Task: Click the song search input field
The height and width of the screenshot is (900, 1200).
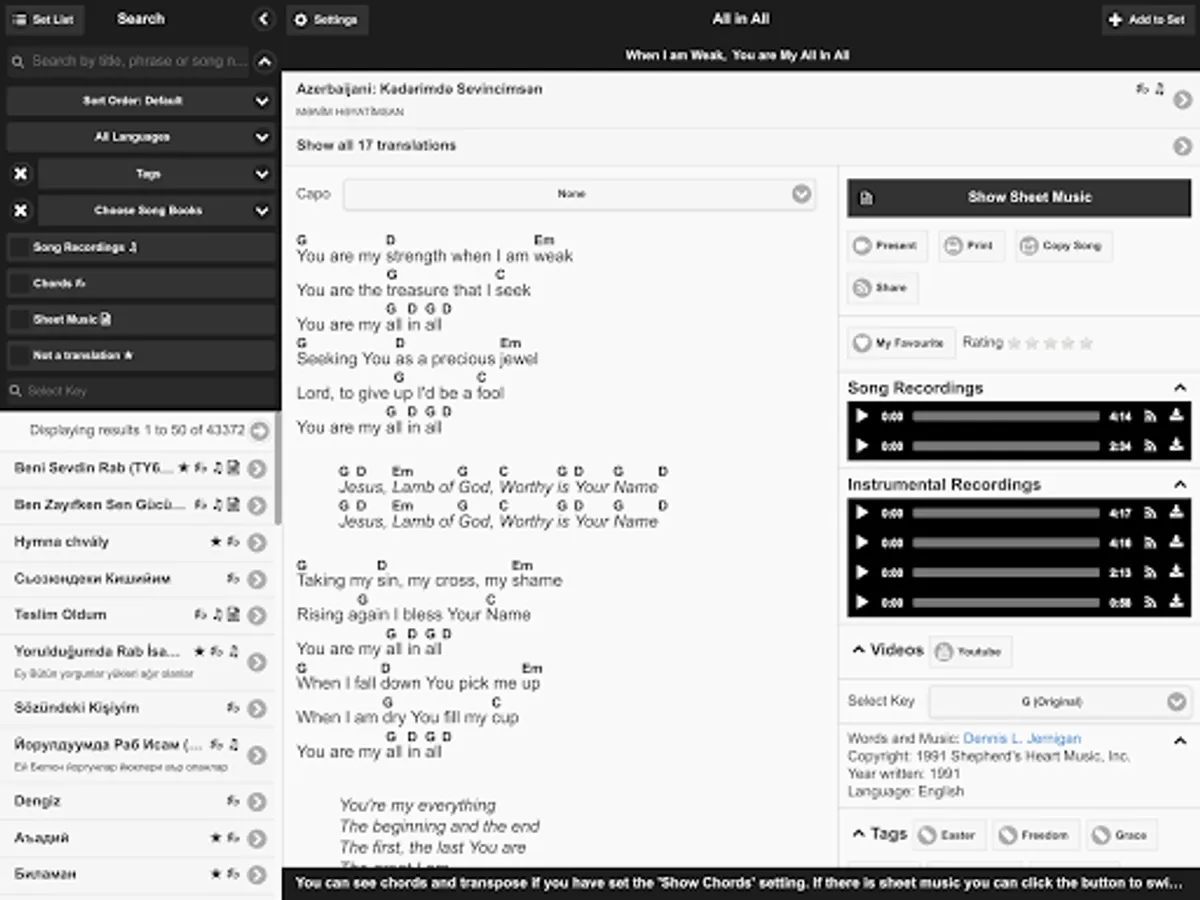Action: pyautogui.click(x=128, y=62)
